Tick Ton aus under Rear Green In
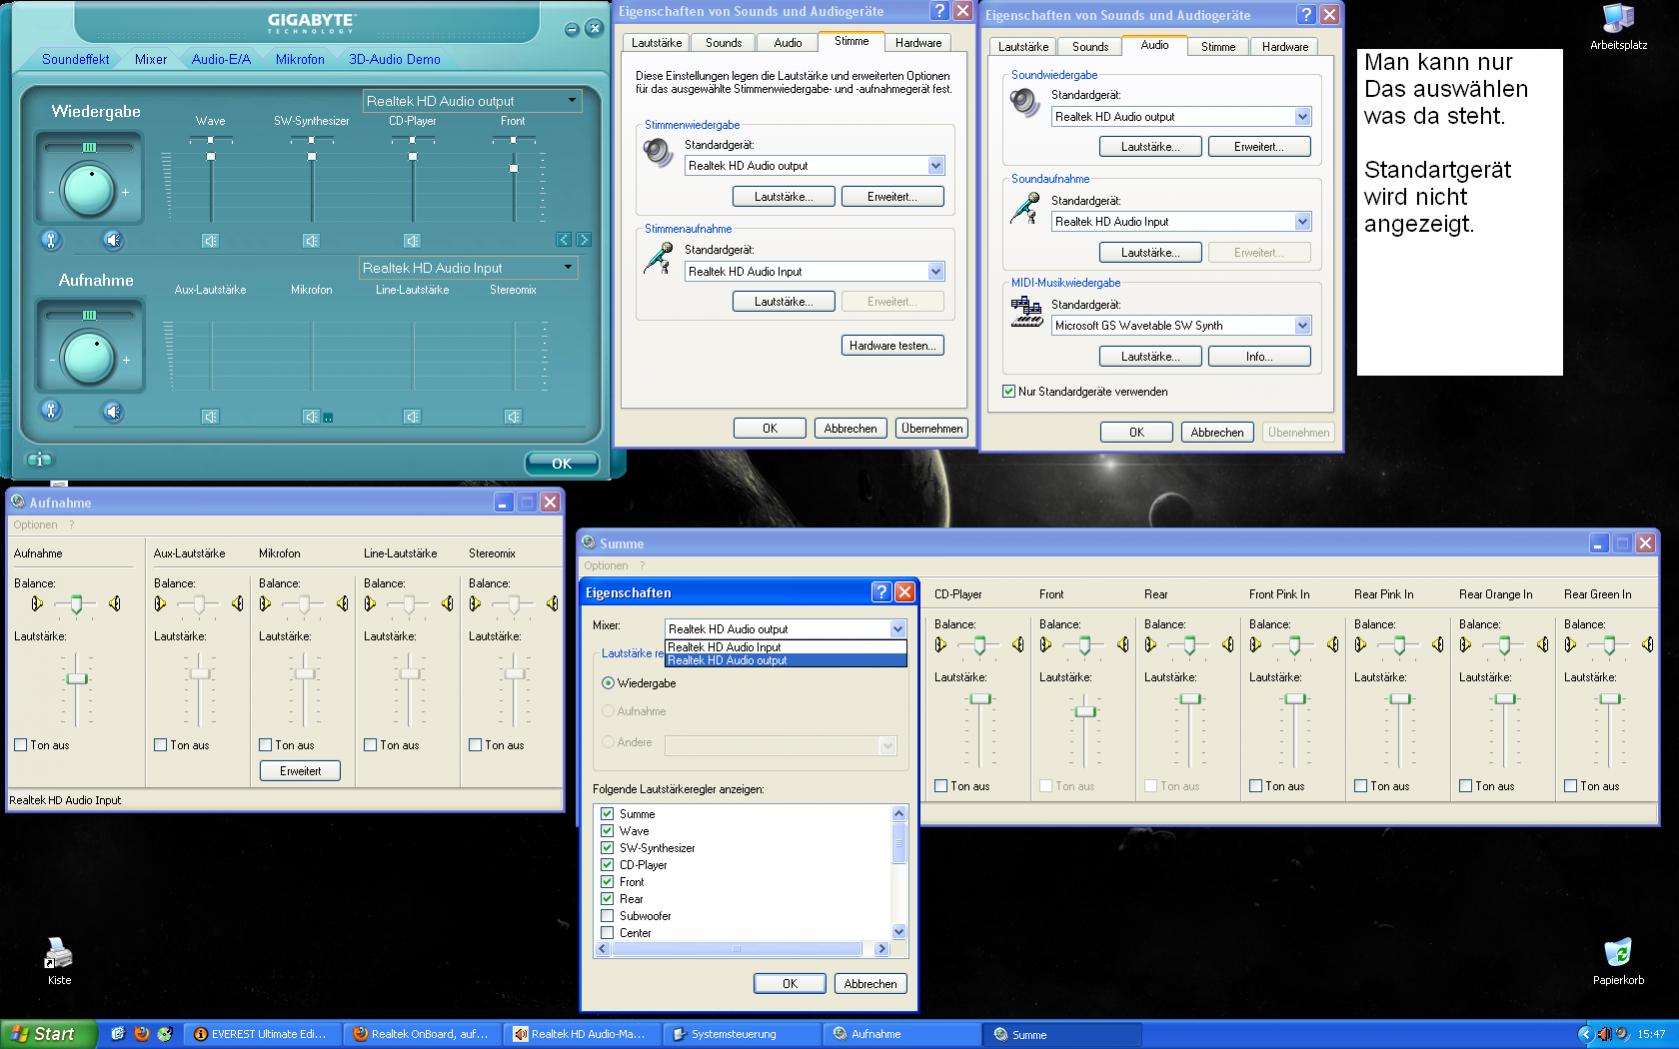Image resolution: width=1679 pixels, height=1049 pixels. 1571,786
